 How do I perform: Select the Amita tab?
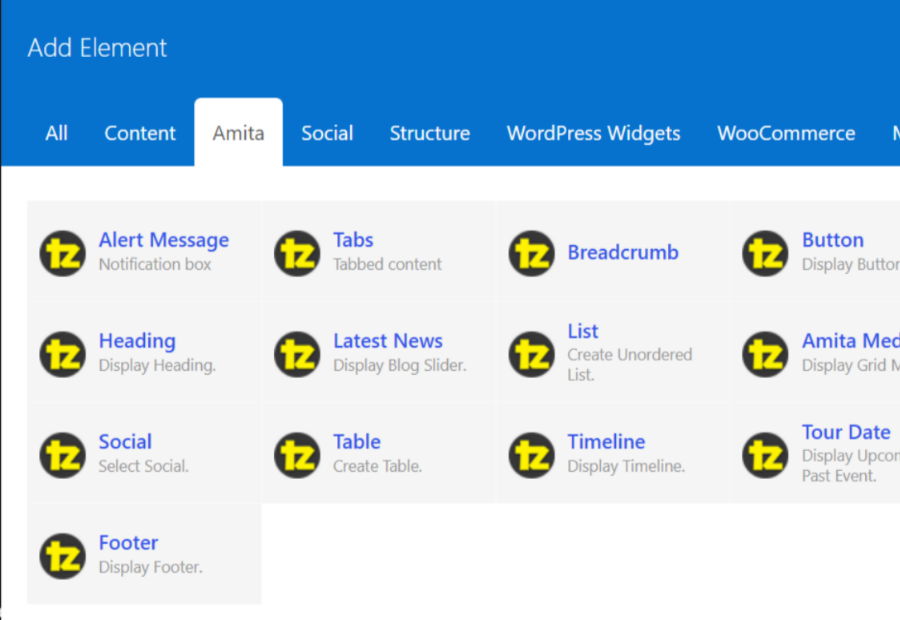(x=238, y=133)
